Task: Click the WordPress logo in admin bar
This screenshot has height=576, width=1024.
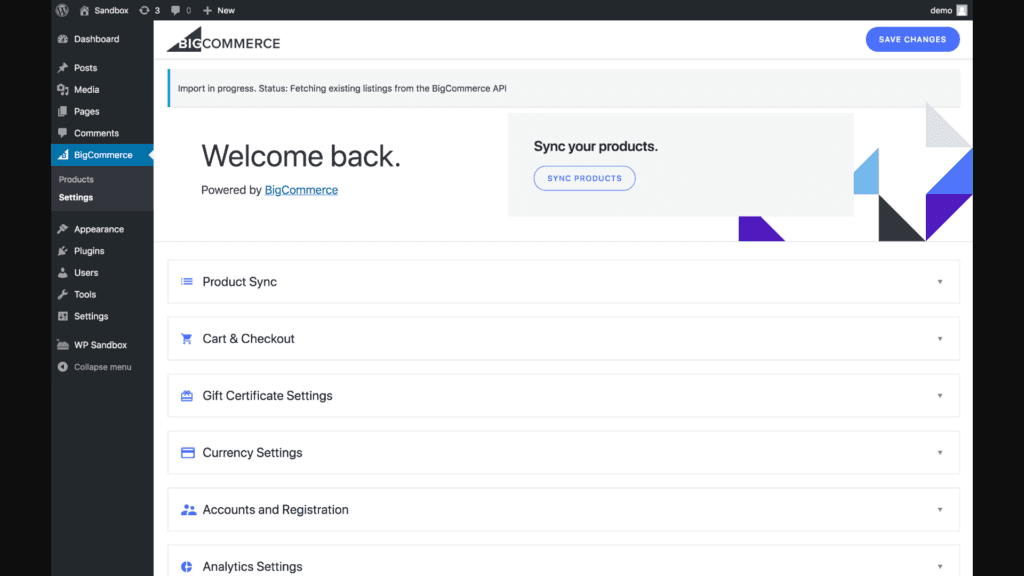Action: pyautogui.click(x=62, y=10)
